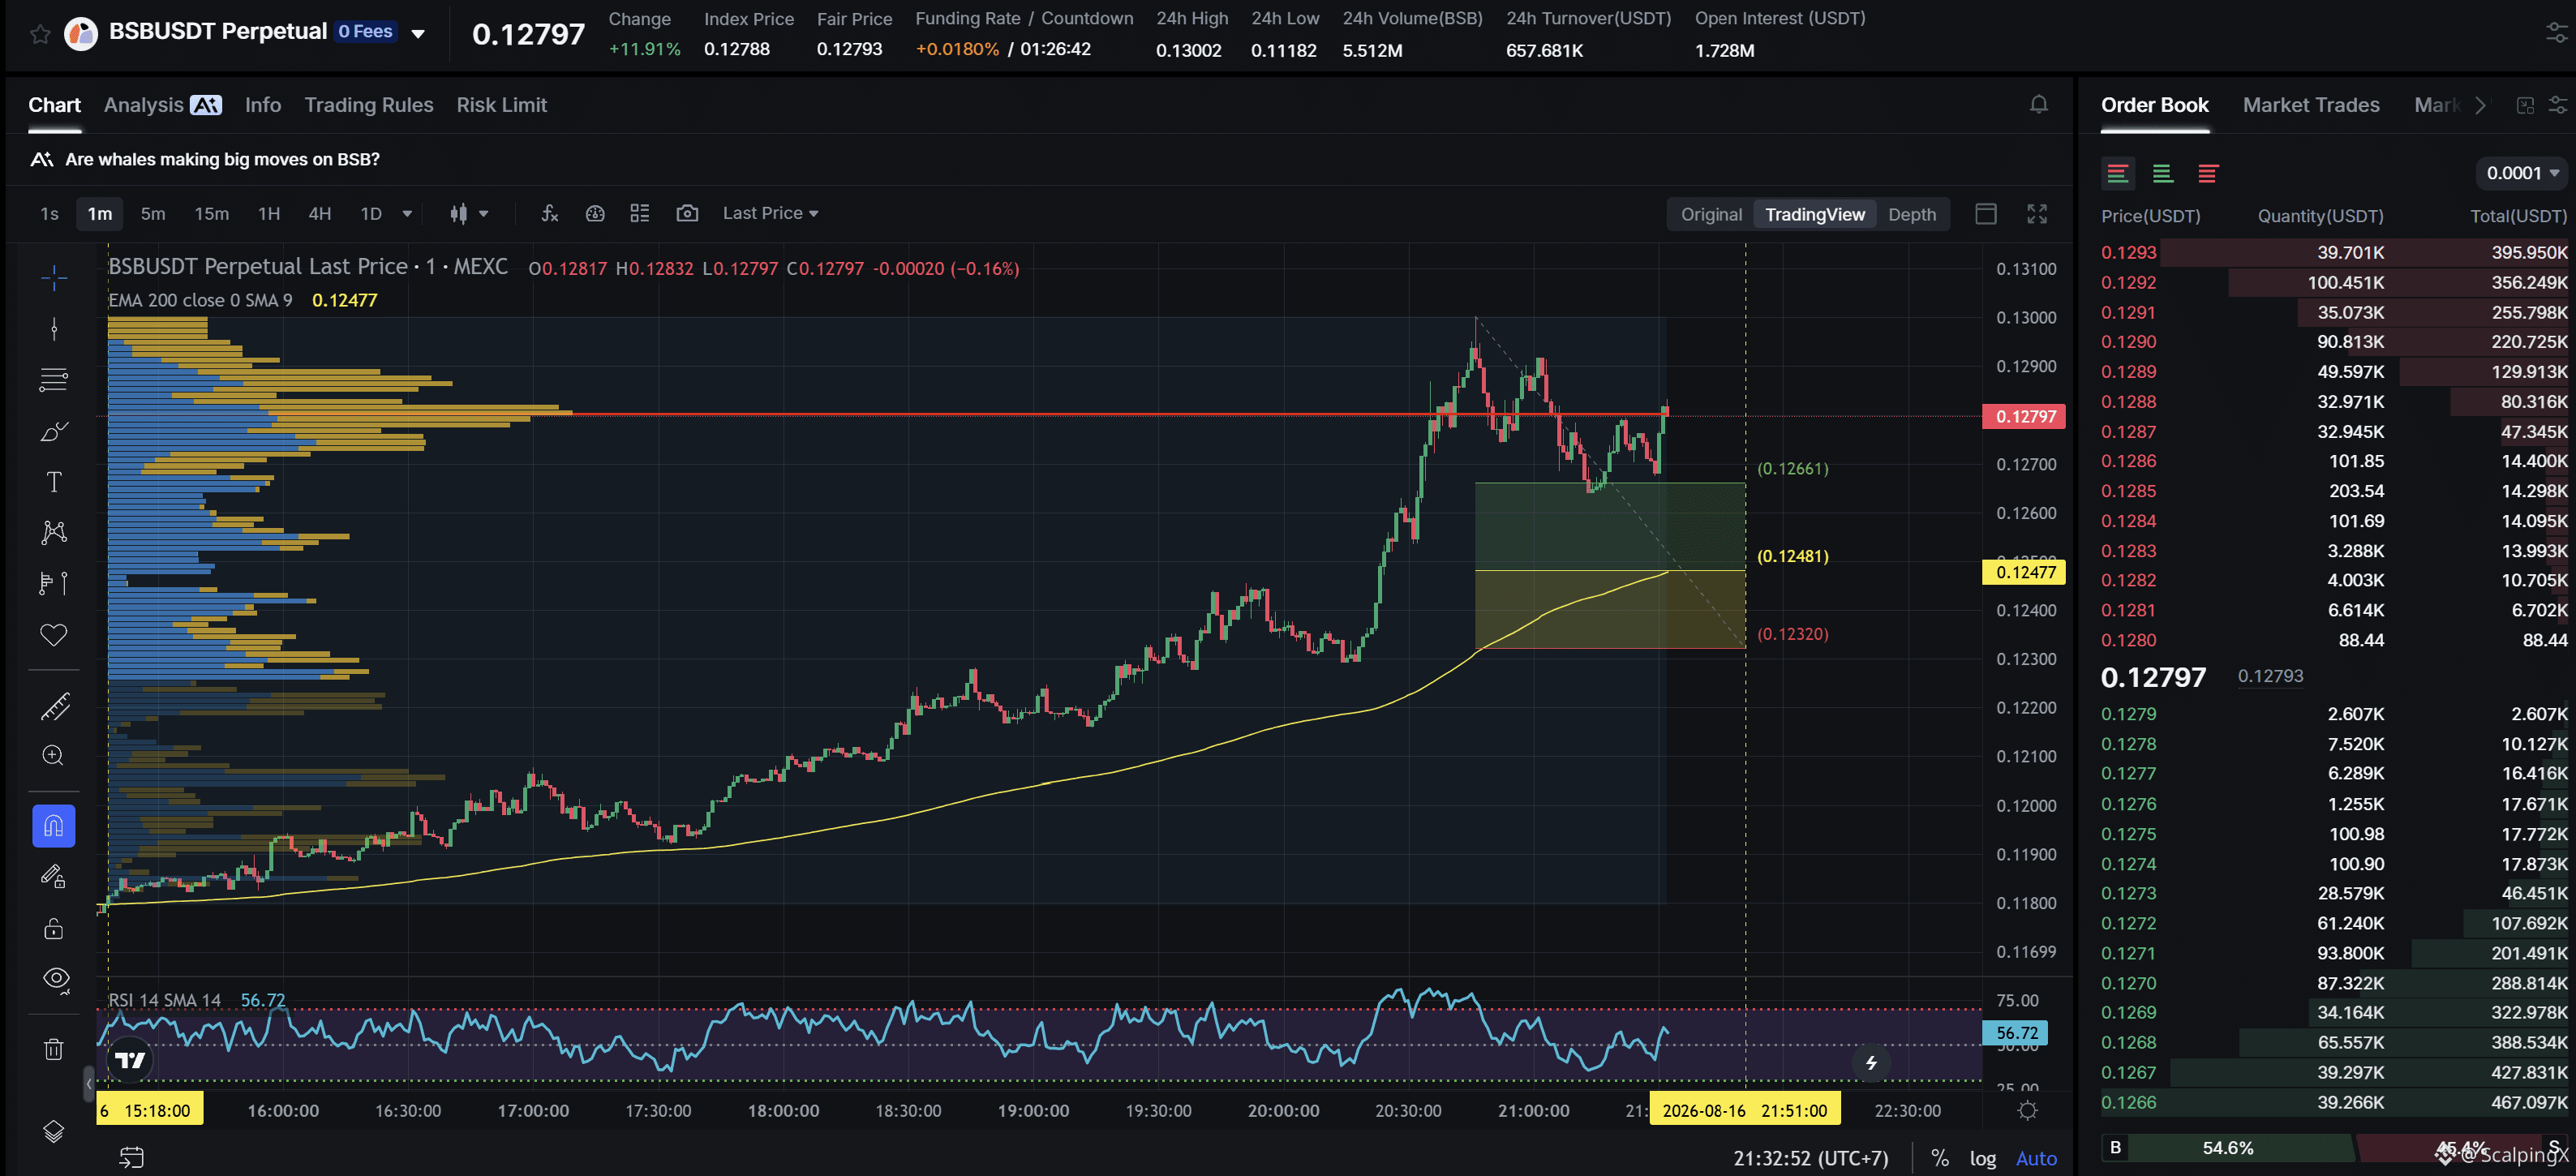This screenshot has width=2576, height=1176.
Task: Select the 5m timeframe
Action: point(153,214)
